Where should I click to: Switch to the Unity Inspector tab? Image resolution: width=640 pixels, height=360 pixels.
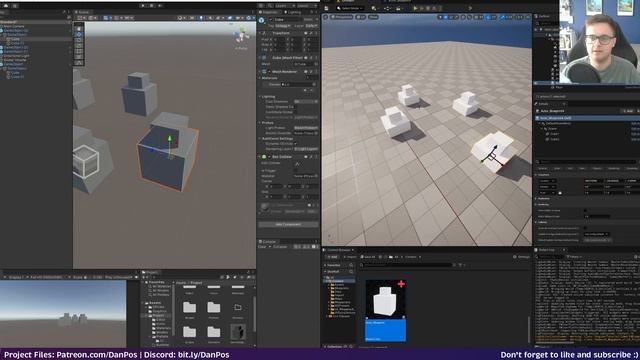[x=270, y=12]
